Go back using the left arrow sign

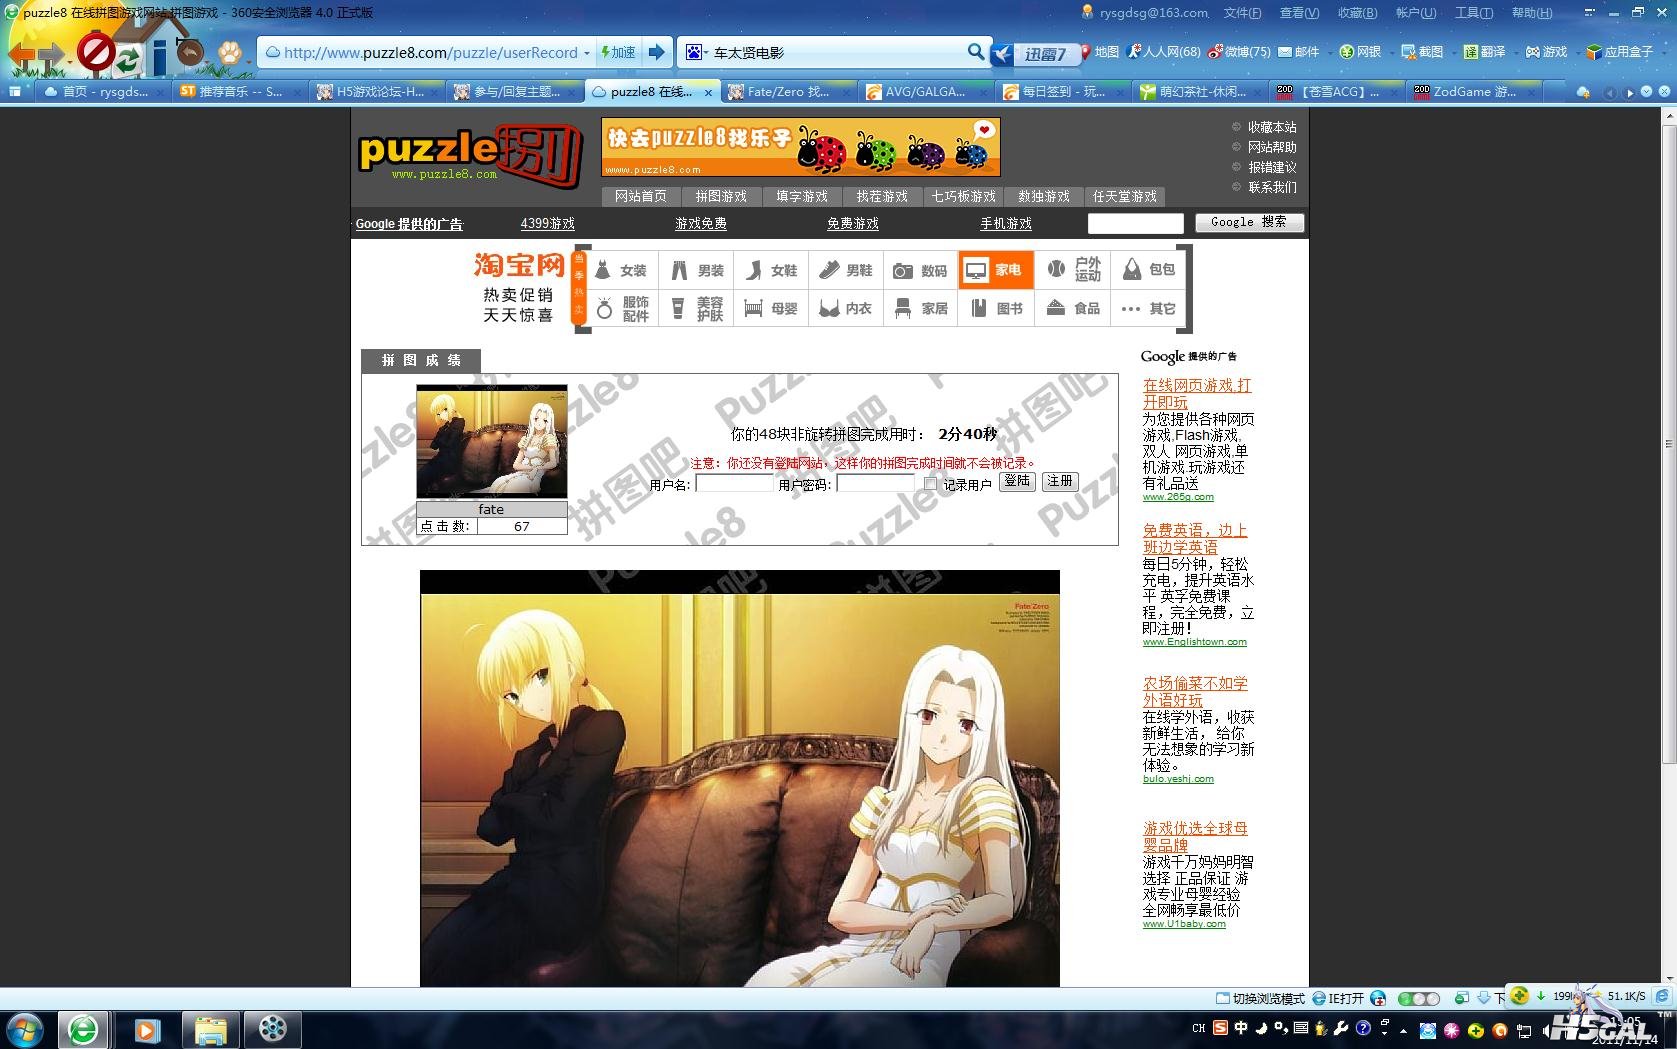pyautogui.click(x=21, y=55)
